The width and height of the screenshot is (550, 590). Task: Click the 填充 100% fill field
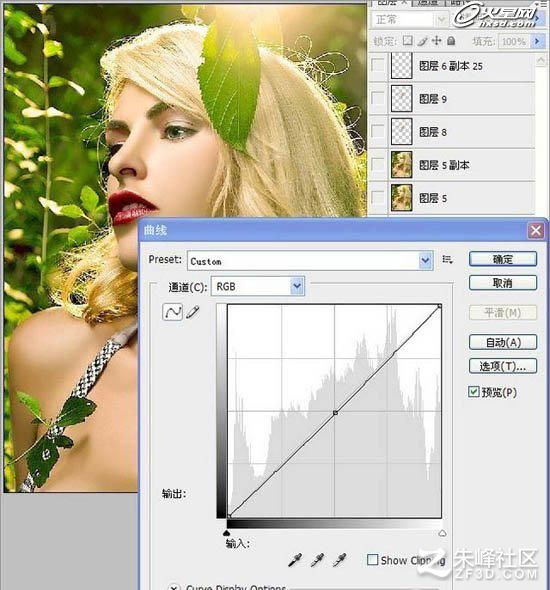pos(514,41)
